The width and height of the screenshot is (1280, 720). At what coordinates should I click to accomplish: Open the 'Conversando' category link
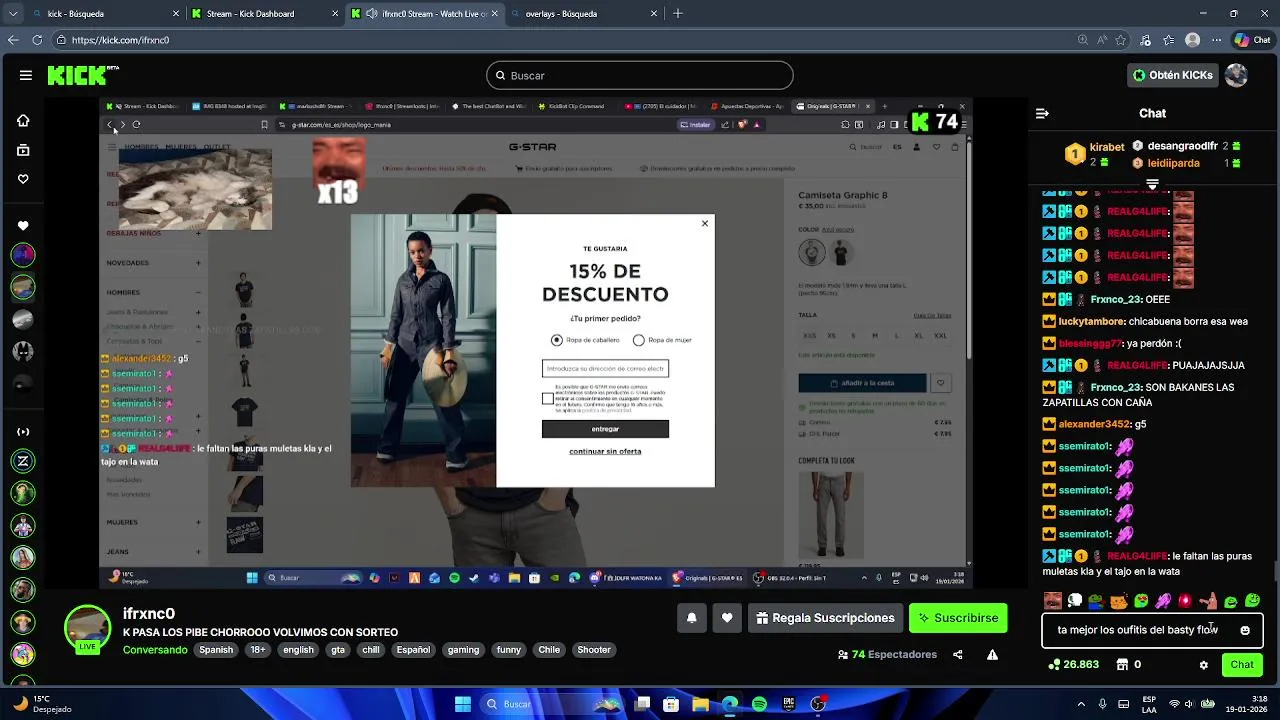coord(155,650)
